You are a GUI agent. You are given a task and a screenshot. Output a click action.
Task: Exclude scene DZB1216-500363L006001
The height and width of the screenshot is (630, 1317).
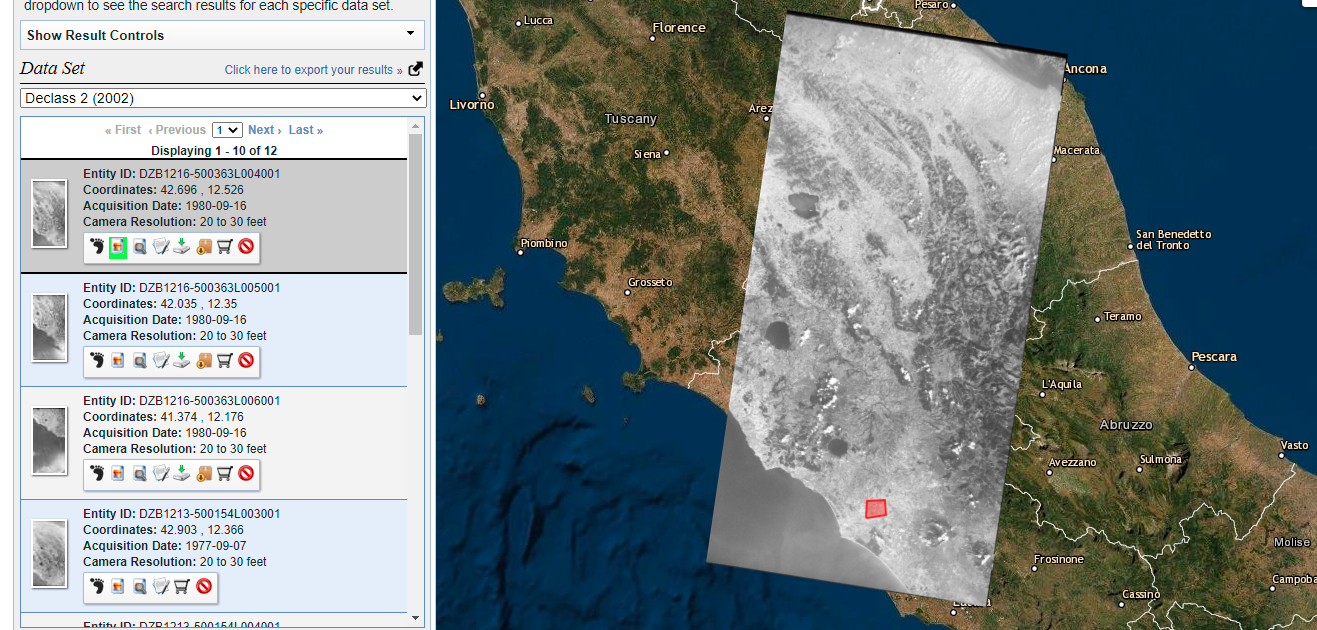point(246,473)
